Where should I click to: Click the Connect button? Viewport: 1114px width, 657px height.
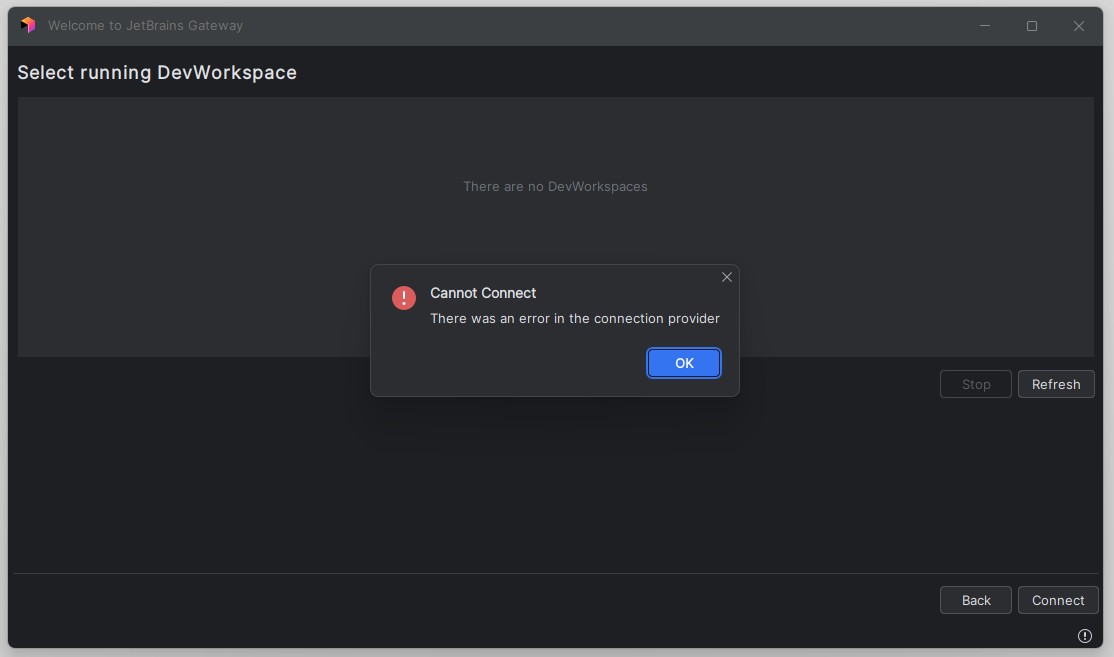1058,600
